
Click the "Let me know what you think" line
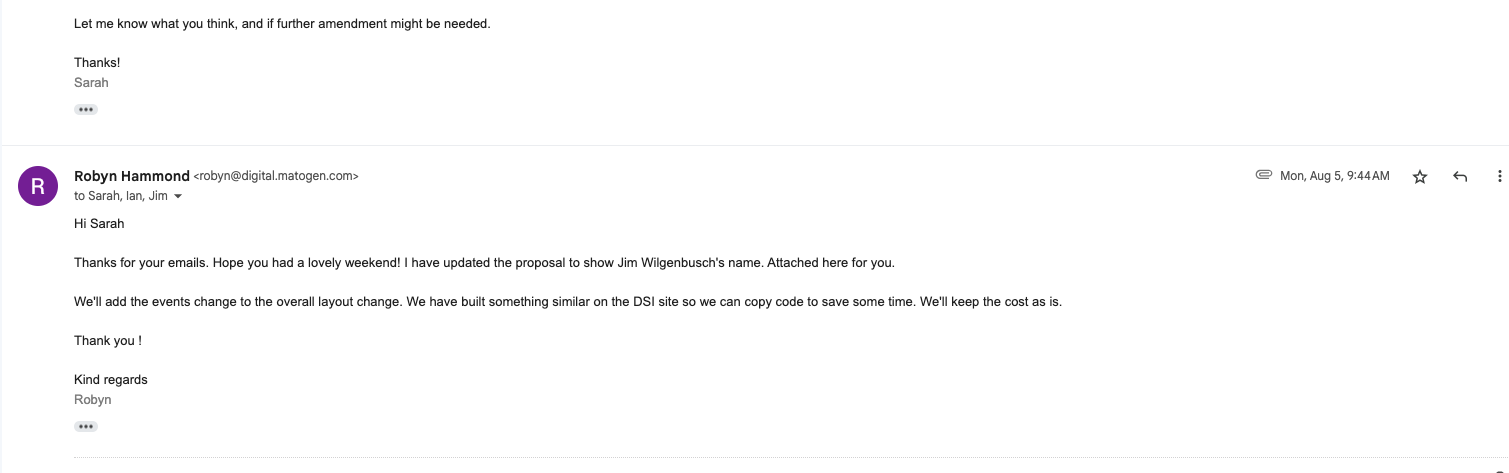click(x=282, y=24)
